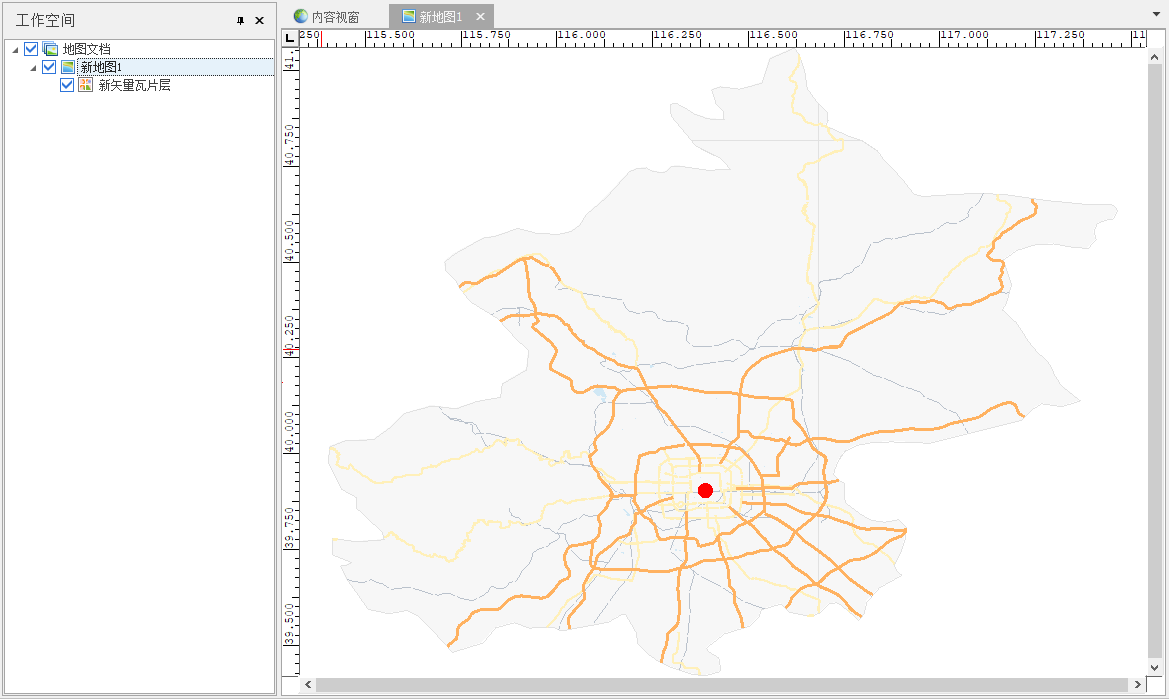Image resolution: width=1169 pixels, height=699 pixels.
Task: Pin the 工作空间 panel with pushpin icon
Action: pyautogui.click(x=240, y=20)
